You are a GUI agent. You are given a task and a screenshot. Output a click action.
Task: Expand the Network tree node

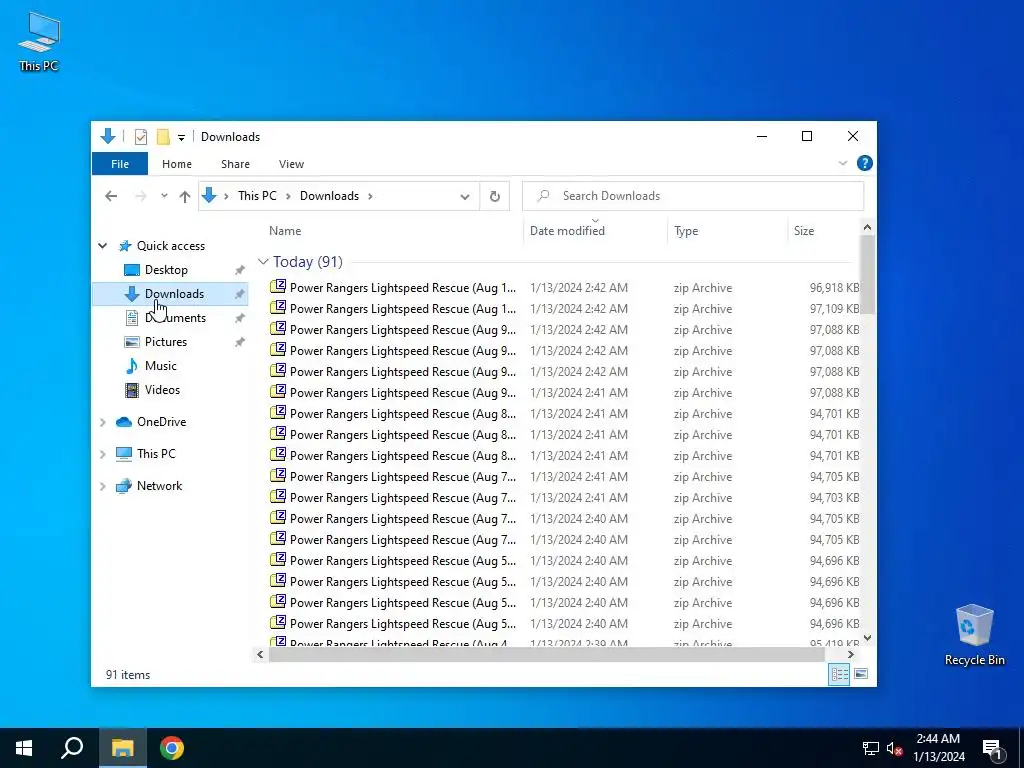[x=103, y=486]
